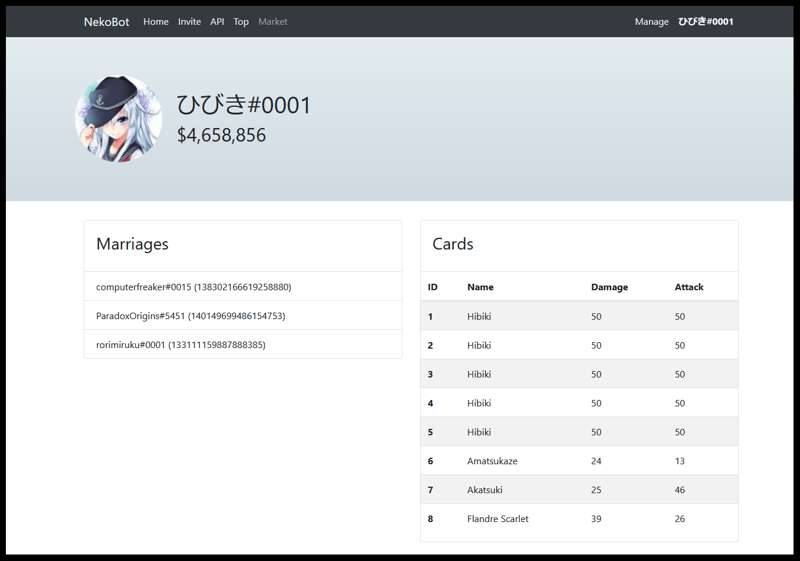This screenshot has height=561, width=800.
Task: Select the Top navigation link
Action: pyautogui.click(x=241, y=22)
